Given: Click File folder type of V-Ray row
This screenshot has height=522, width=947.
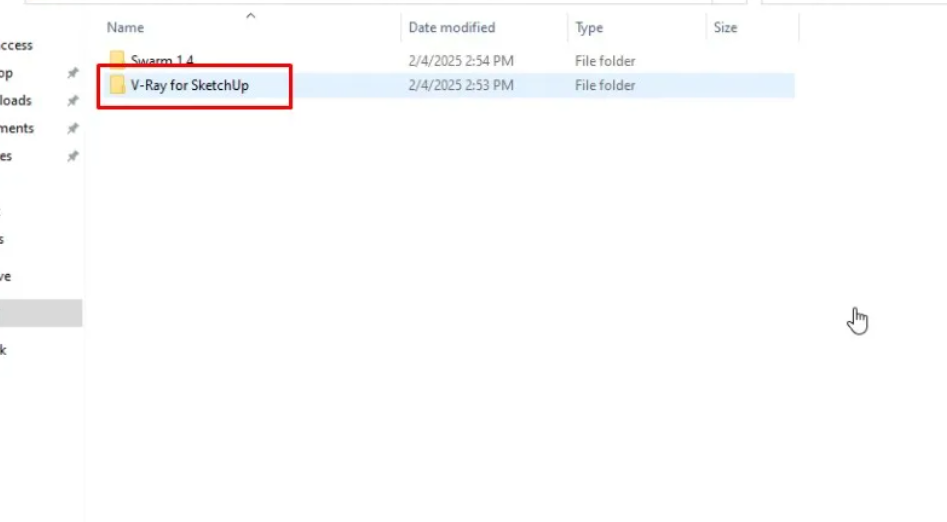Looking at the screenshot, I should click(604, 86).
